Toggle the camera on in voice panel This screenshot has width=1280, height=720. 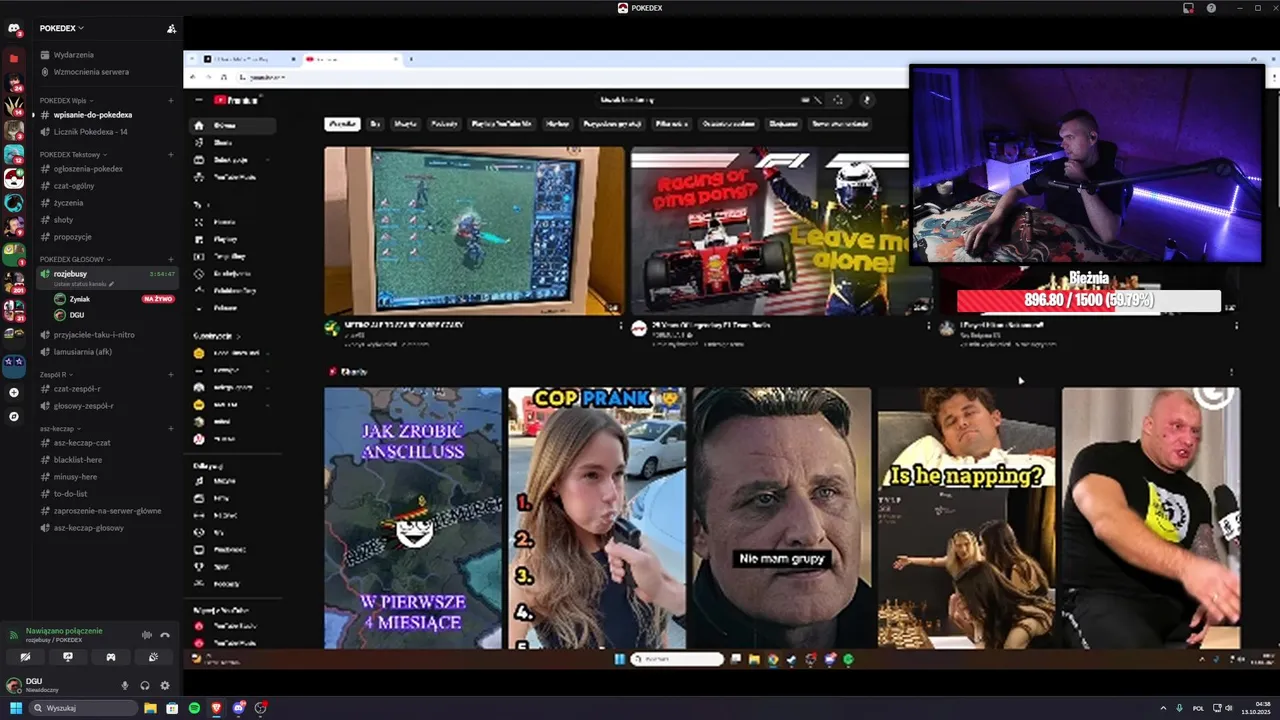pyautogui.click(x=25, y=657)
